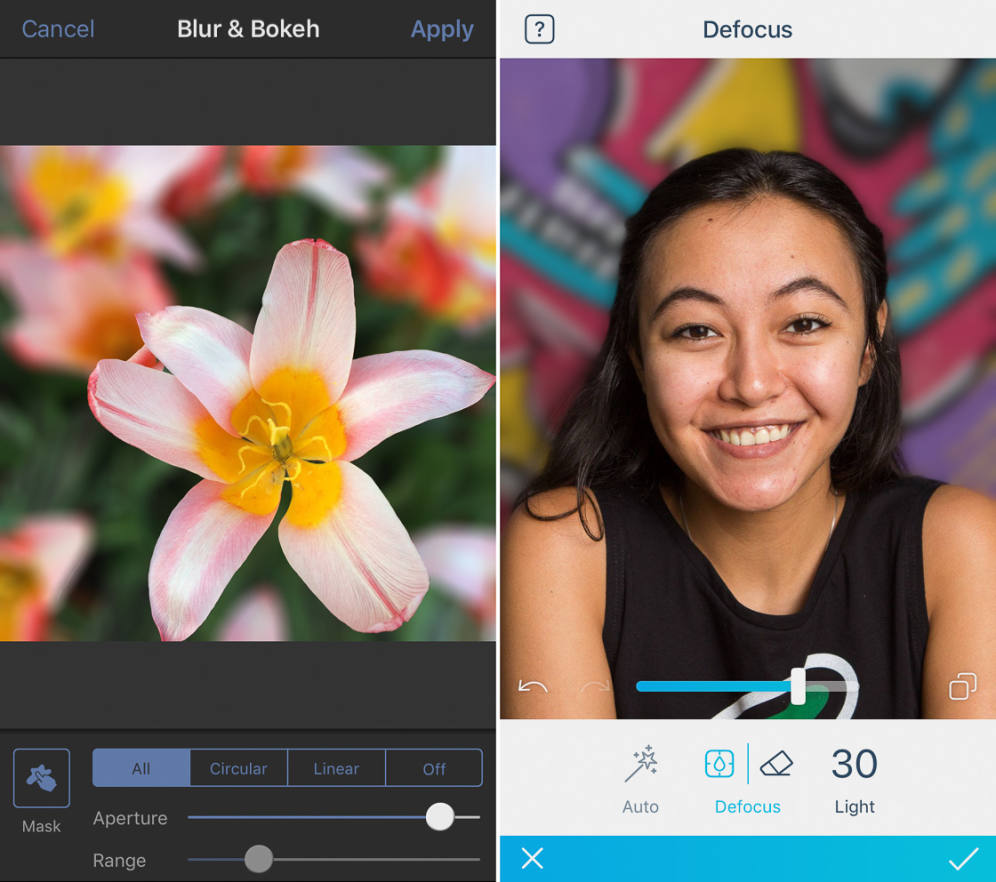Cancel the Blur & Bokeh edit

point(57,29)
